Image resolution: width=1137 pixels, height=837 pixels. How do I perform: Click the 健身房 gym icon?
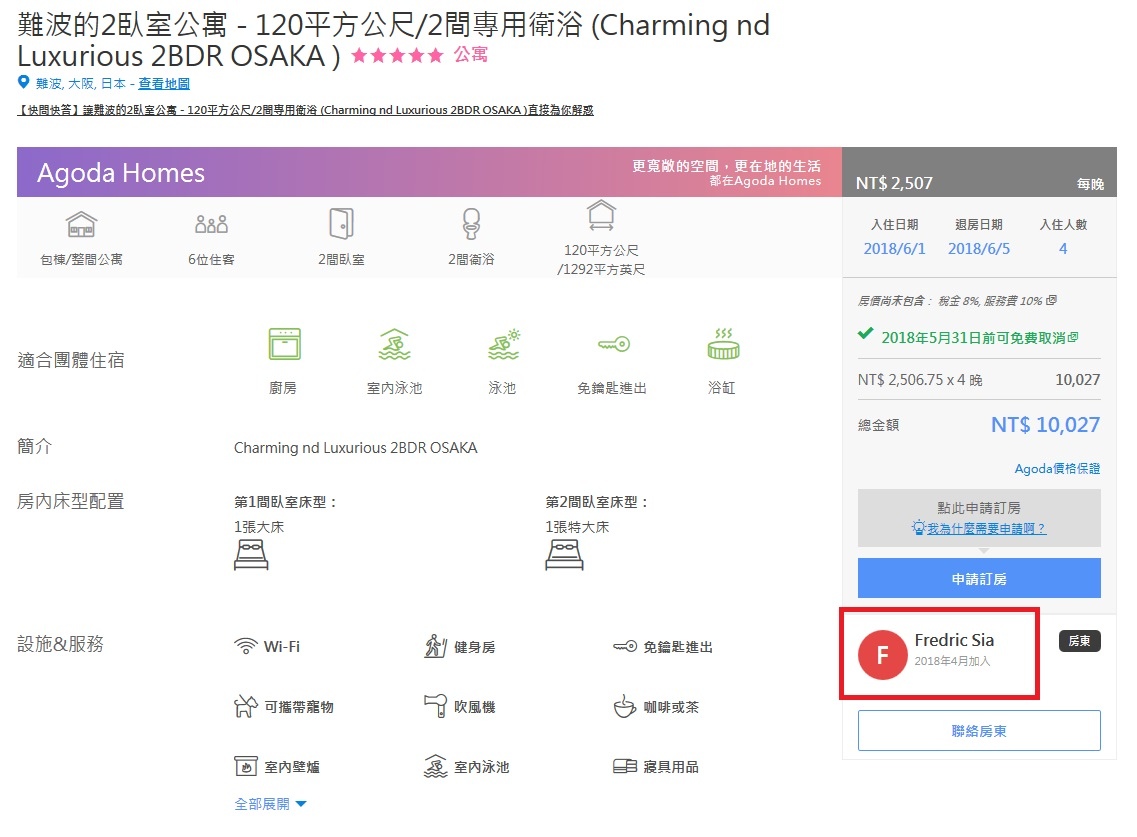pos(435,646)
